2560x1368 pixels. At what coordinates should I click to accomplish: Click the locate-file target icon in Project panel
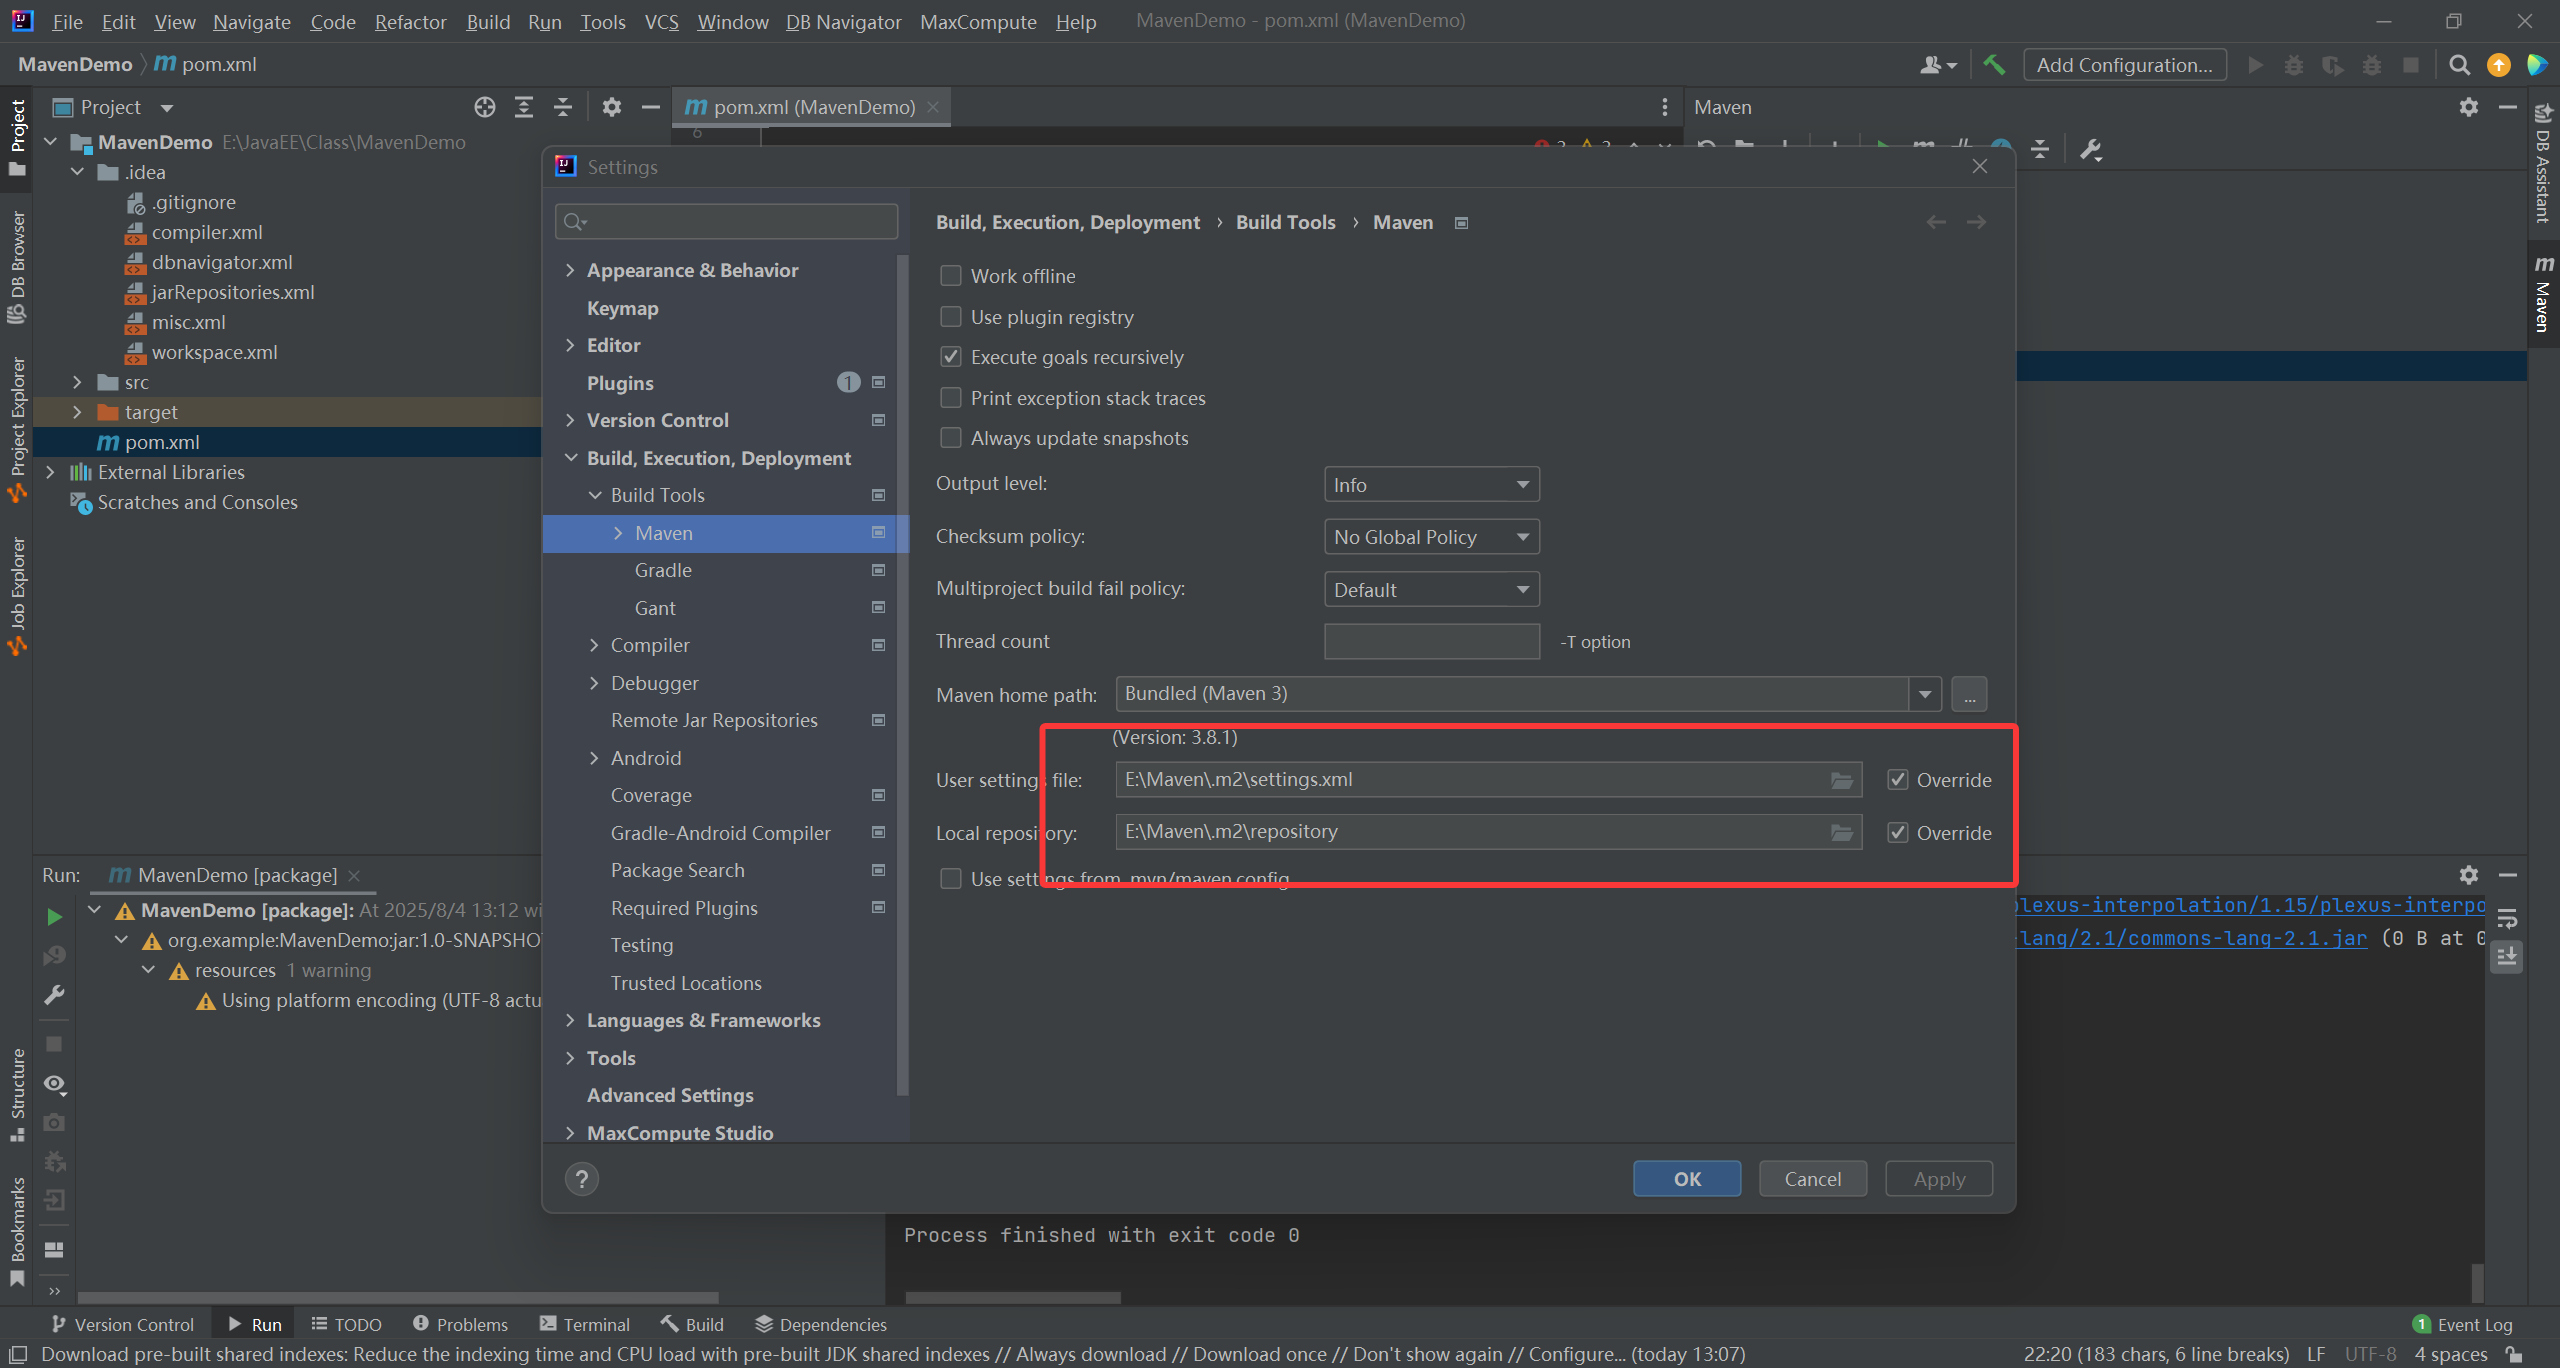coord(485,107)
